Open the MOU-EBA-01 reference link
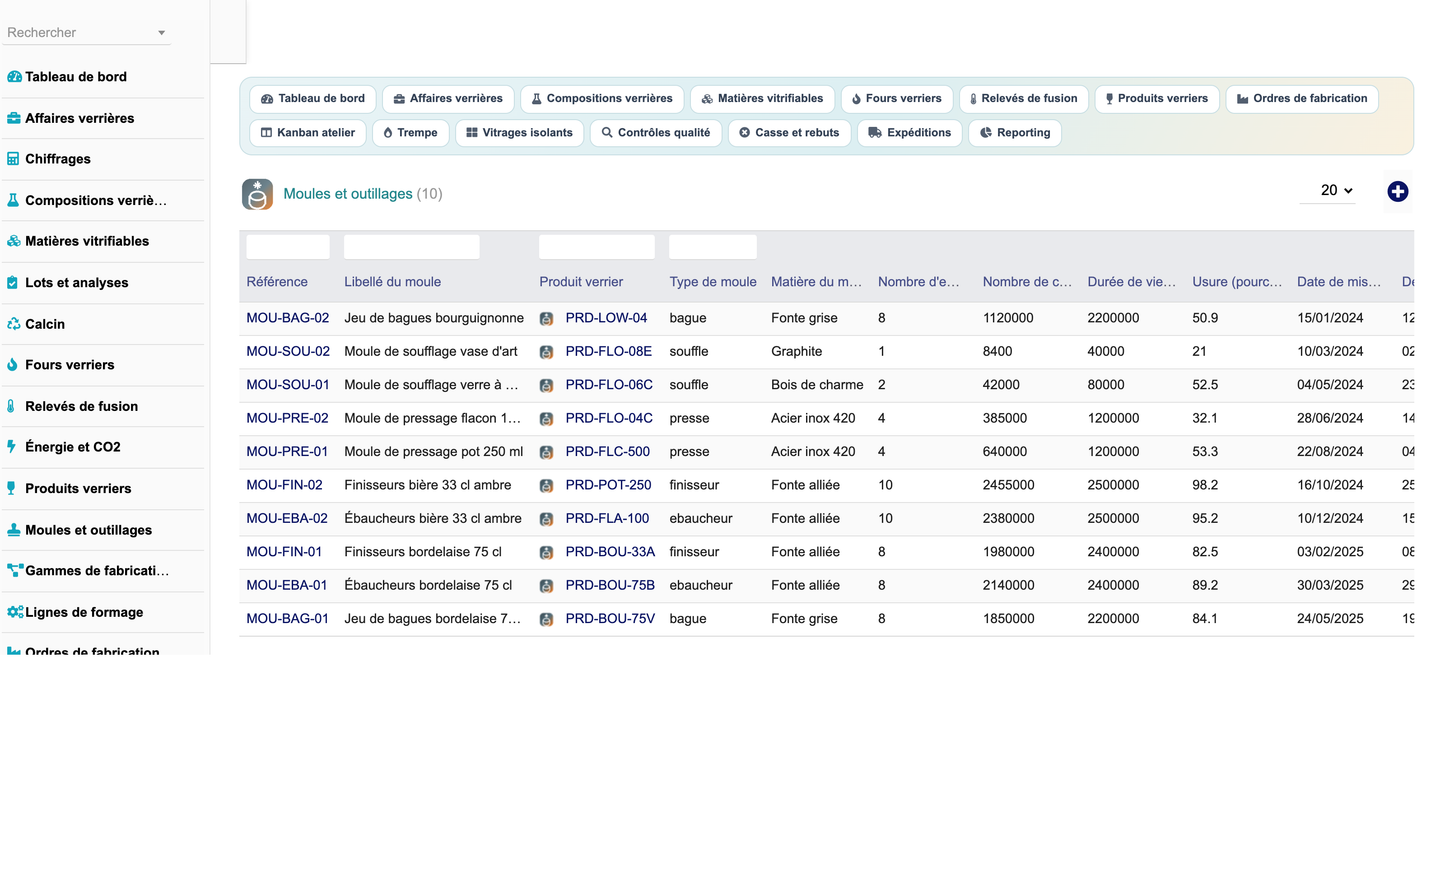Viewport: 1445px width, 894px height. tap(287, 585)
